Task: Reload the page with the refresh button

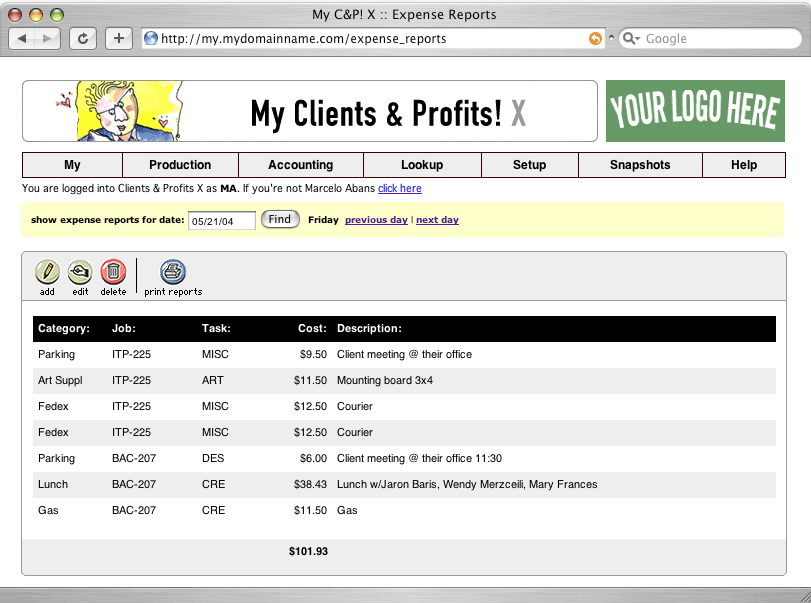Action: pos(82,38)
